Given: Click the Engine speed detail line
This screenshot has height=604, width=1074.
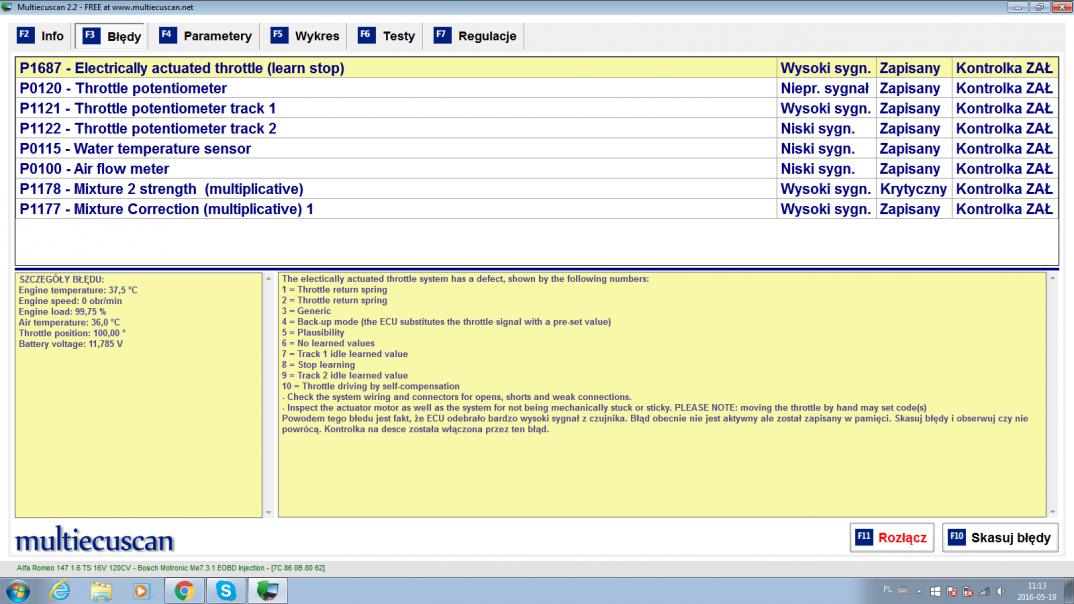Looking at the screenshot, I should [x=70, y=301].
